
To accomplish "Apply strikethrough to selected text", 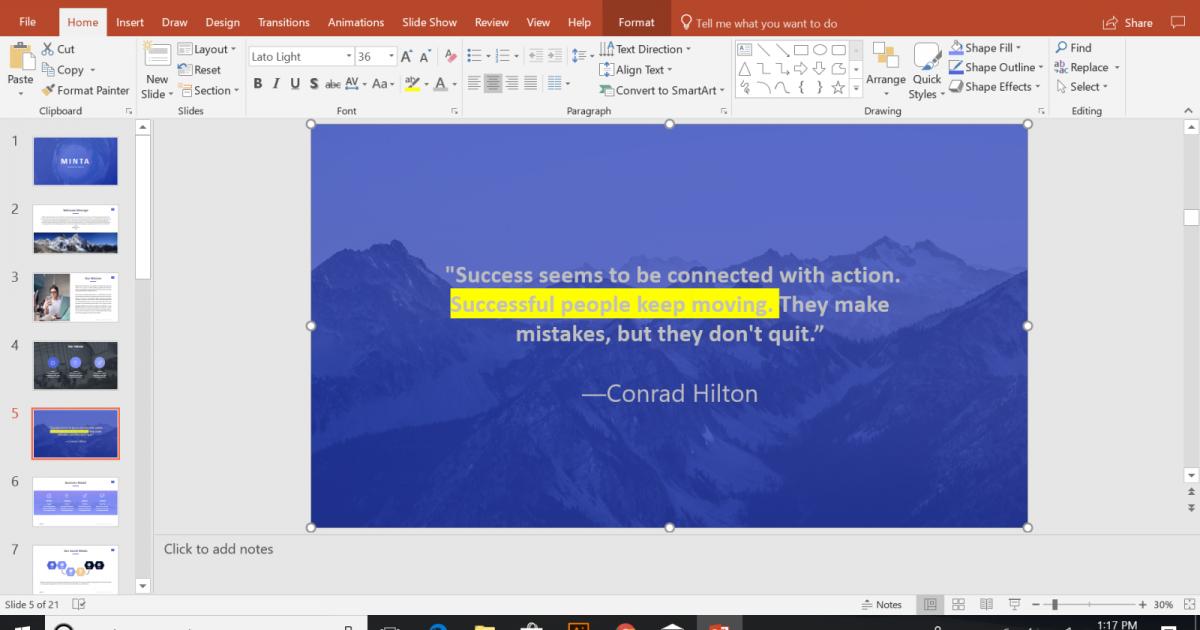I will pyautogui.click(x=332, y=84).
